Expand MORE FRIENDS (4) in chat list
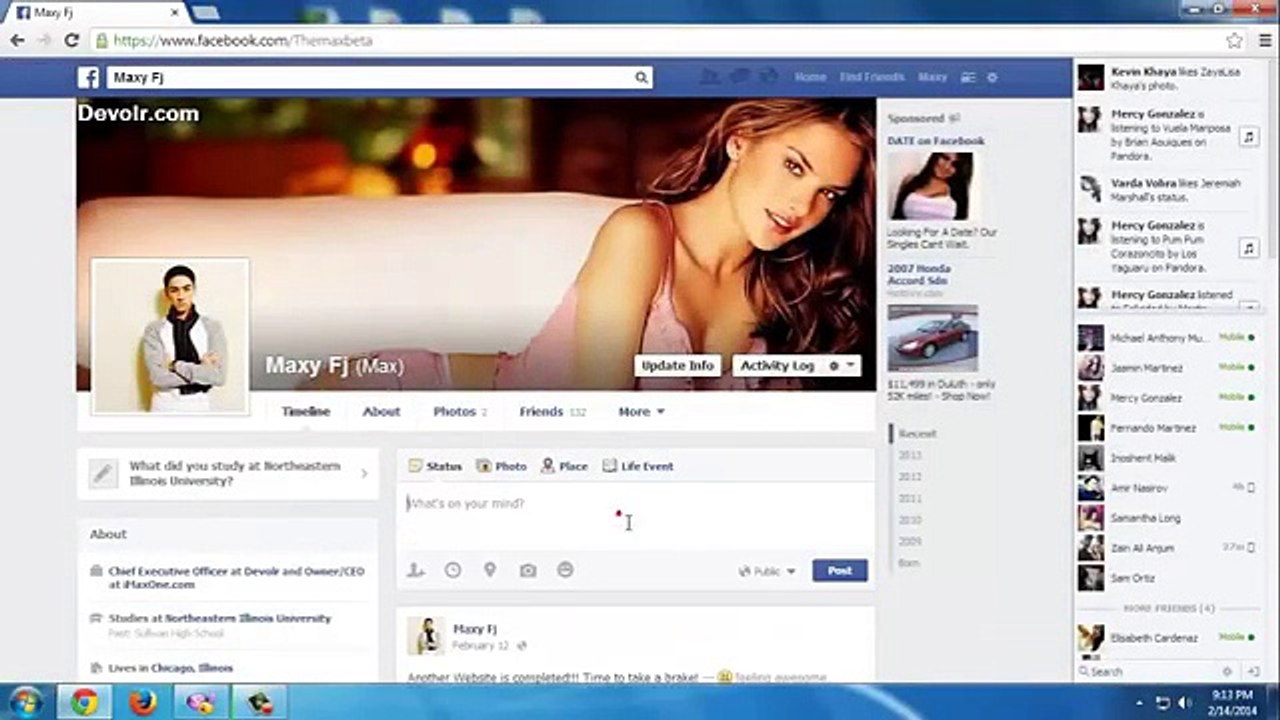1280x720 pixels. 1168,608
